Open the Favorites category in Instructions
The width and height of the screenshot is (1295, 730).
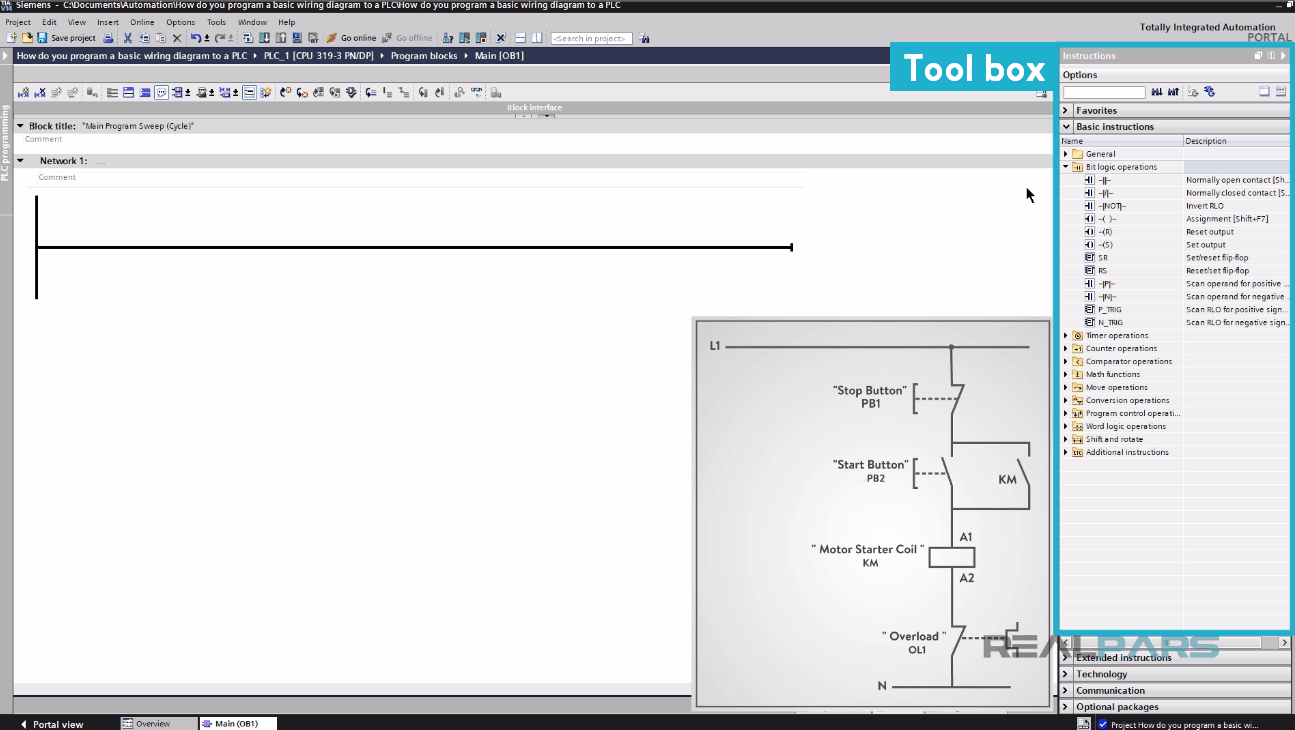coord(1065,110)
